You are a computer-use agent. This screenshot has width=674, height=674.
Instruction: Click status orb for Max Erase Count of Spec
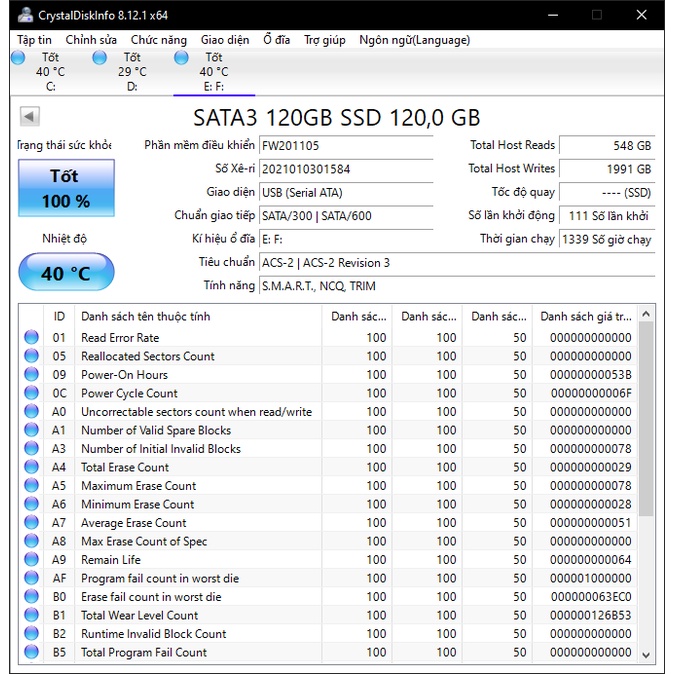(31, 540)
